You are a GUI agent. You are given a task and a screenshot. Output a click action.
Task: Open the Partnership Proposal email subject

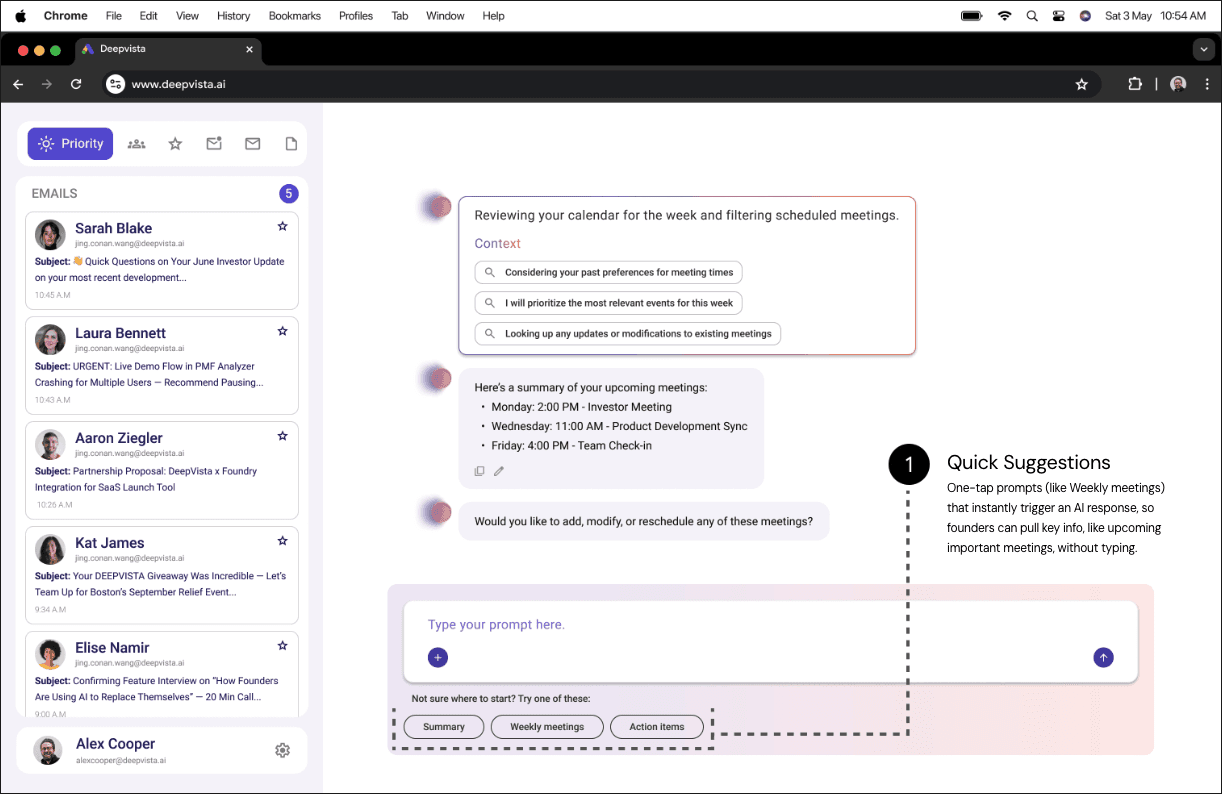pos(147,479)
